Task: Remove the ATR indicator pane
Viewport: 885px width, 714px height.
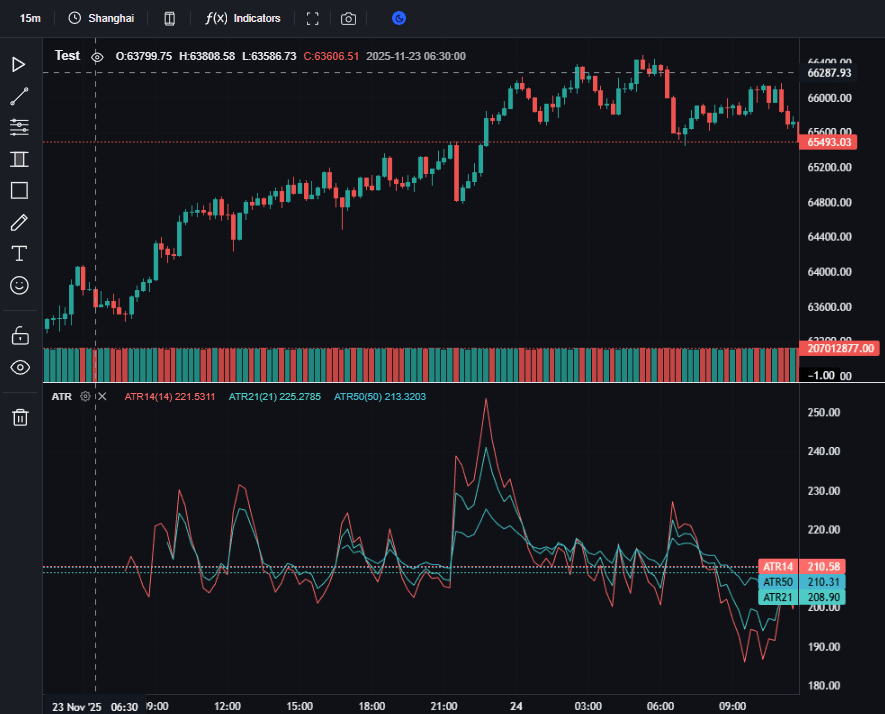Action: (101, 397)
